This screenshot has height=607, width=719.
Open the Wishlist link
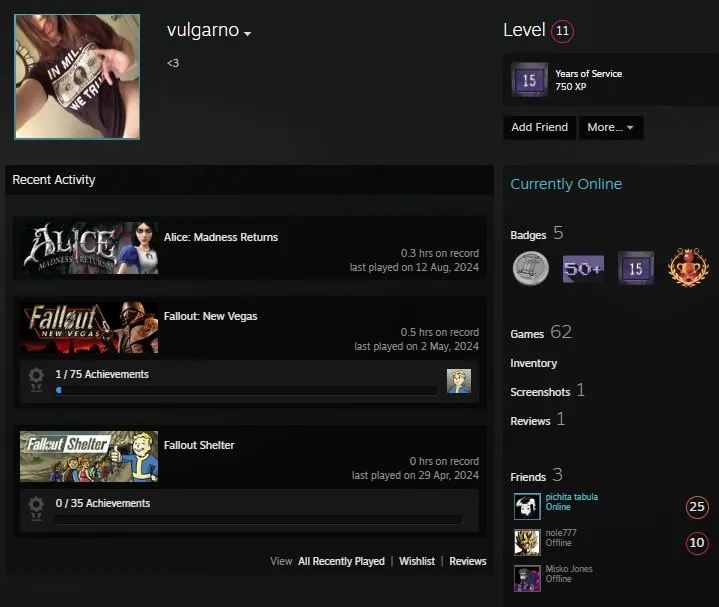click(417, 561)
